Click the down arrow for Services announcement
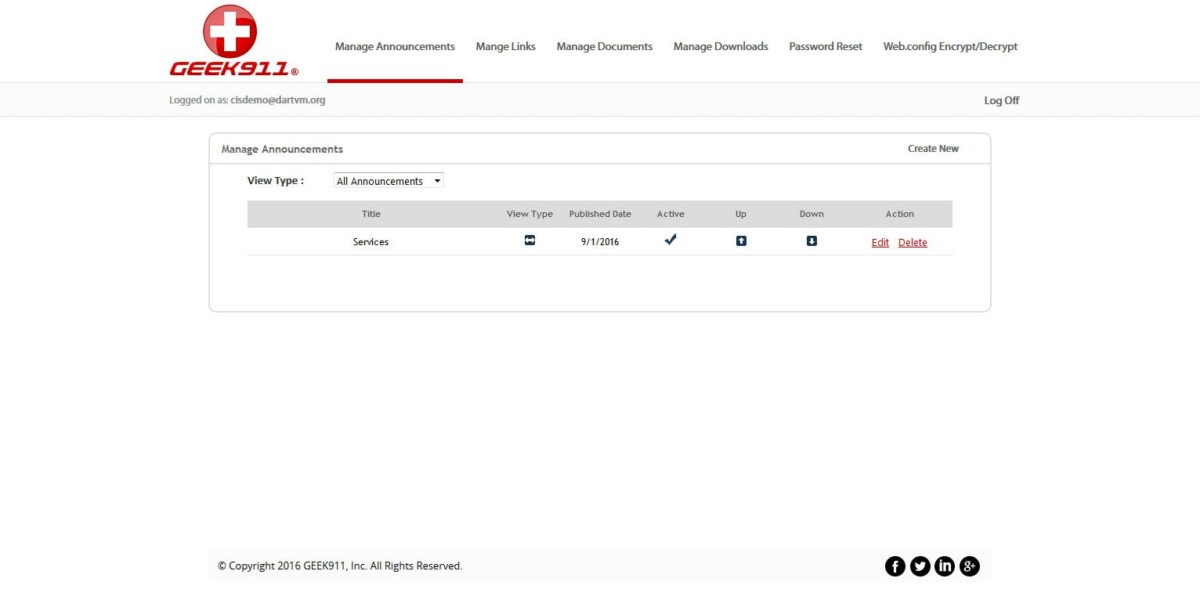Viewport: 1200px width, 600px height. pos(811,240)
